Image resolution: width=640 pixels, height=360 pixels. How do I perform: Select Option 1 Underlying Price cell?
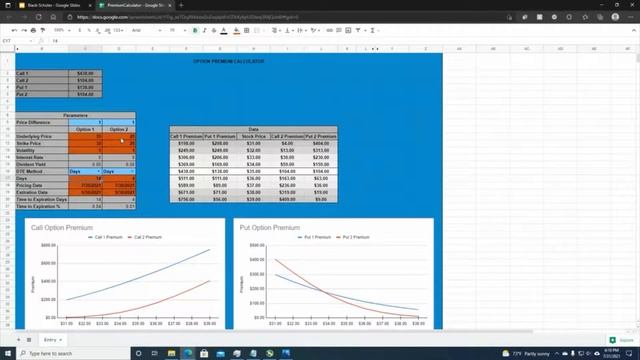[x=85, y=136]
